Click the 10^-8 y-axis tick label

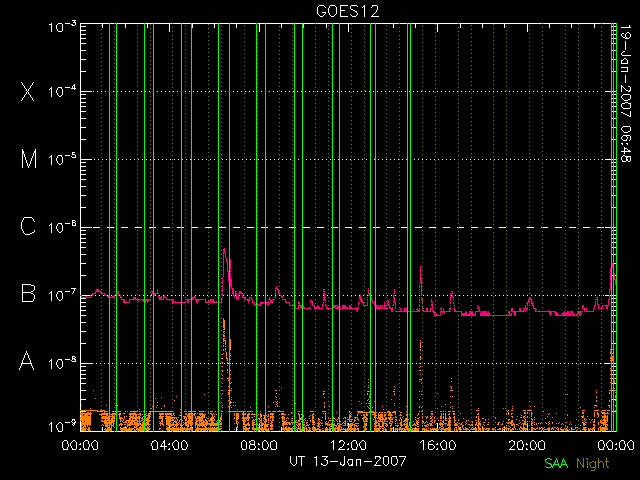point(62,363)
